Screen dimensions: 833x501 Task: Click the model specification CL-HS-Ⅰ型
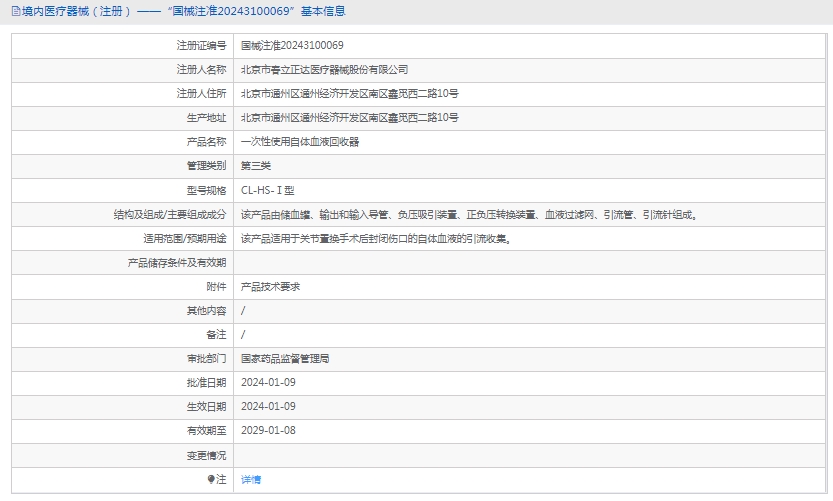click(x=267, y=190)
